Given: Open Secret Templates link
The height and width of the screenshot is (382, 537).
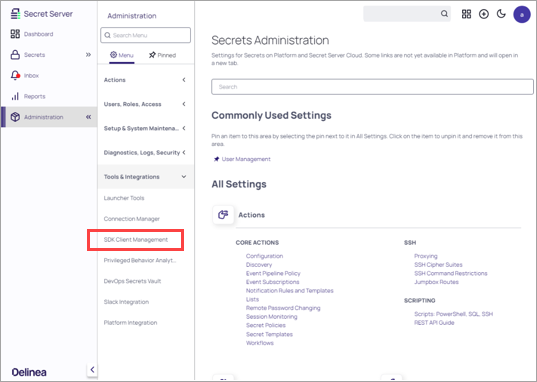Looking at the screenshot, I should 269,334.
